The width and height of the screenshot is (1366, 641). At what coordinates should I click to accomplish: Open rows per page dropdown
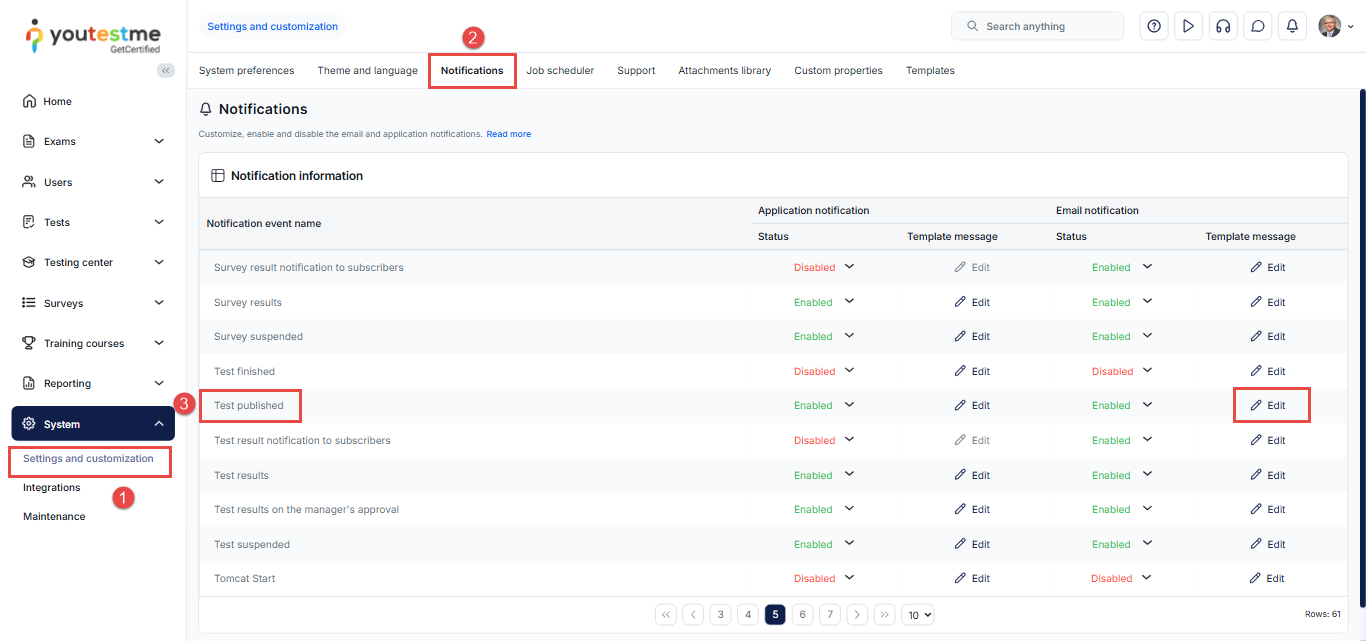(918, 615)
